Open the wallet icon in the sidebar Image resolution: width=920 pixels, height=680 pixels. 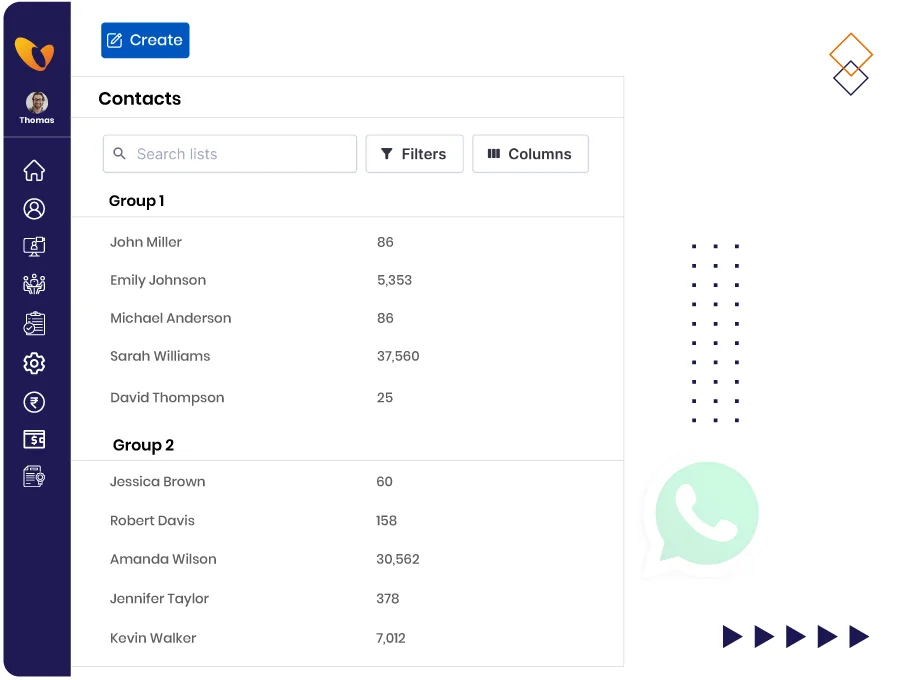[x=34, y=439]
